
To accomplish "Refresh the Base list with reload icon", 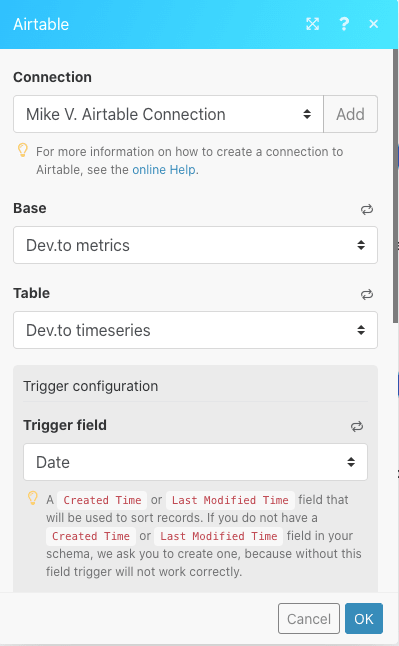I will (x=367, y=209).
